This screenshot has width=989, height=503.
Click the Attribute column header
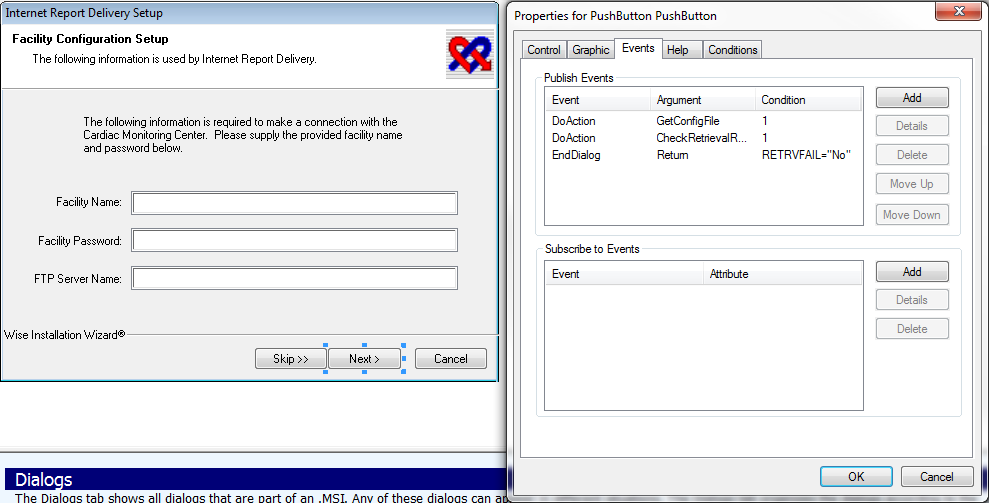click(x=782, y=274)
